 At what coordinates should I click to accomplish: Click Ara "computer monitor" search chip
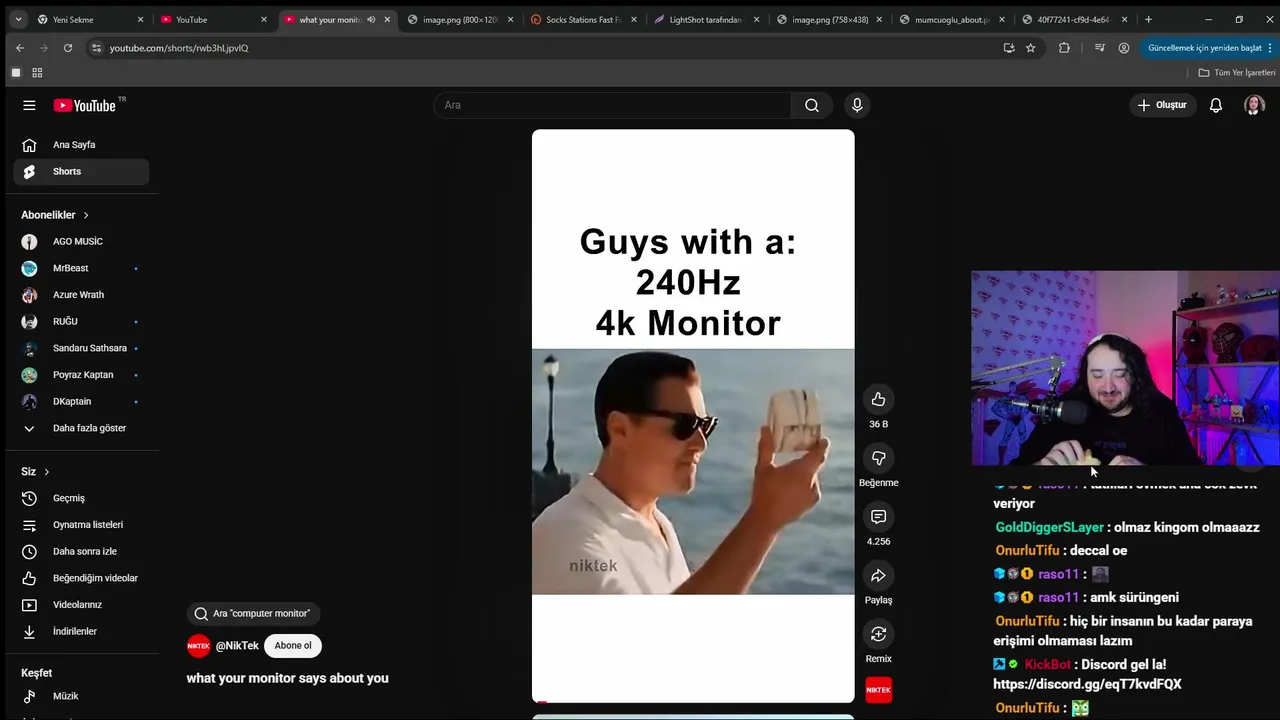(x=253, y=614)
